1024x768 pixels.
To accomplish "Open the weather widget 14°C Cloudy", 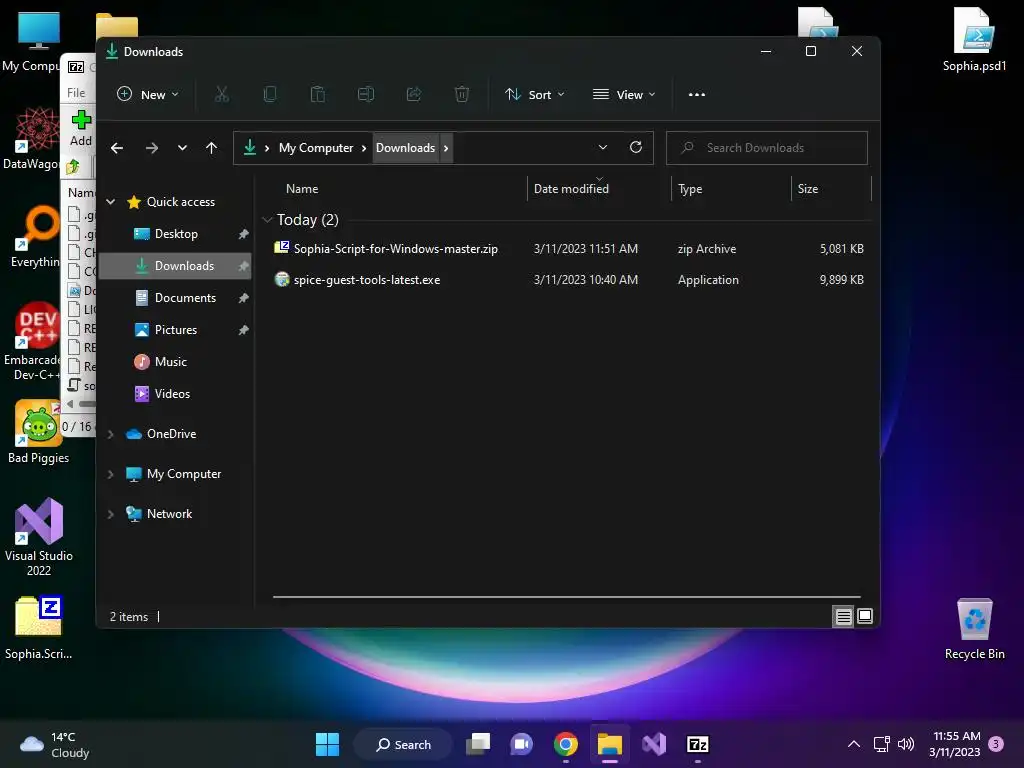I will [x=55, y=744].
